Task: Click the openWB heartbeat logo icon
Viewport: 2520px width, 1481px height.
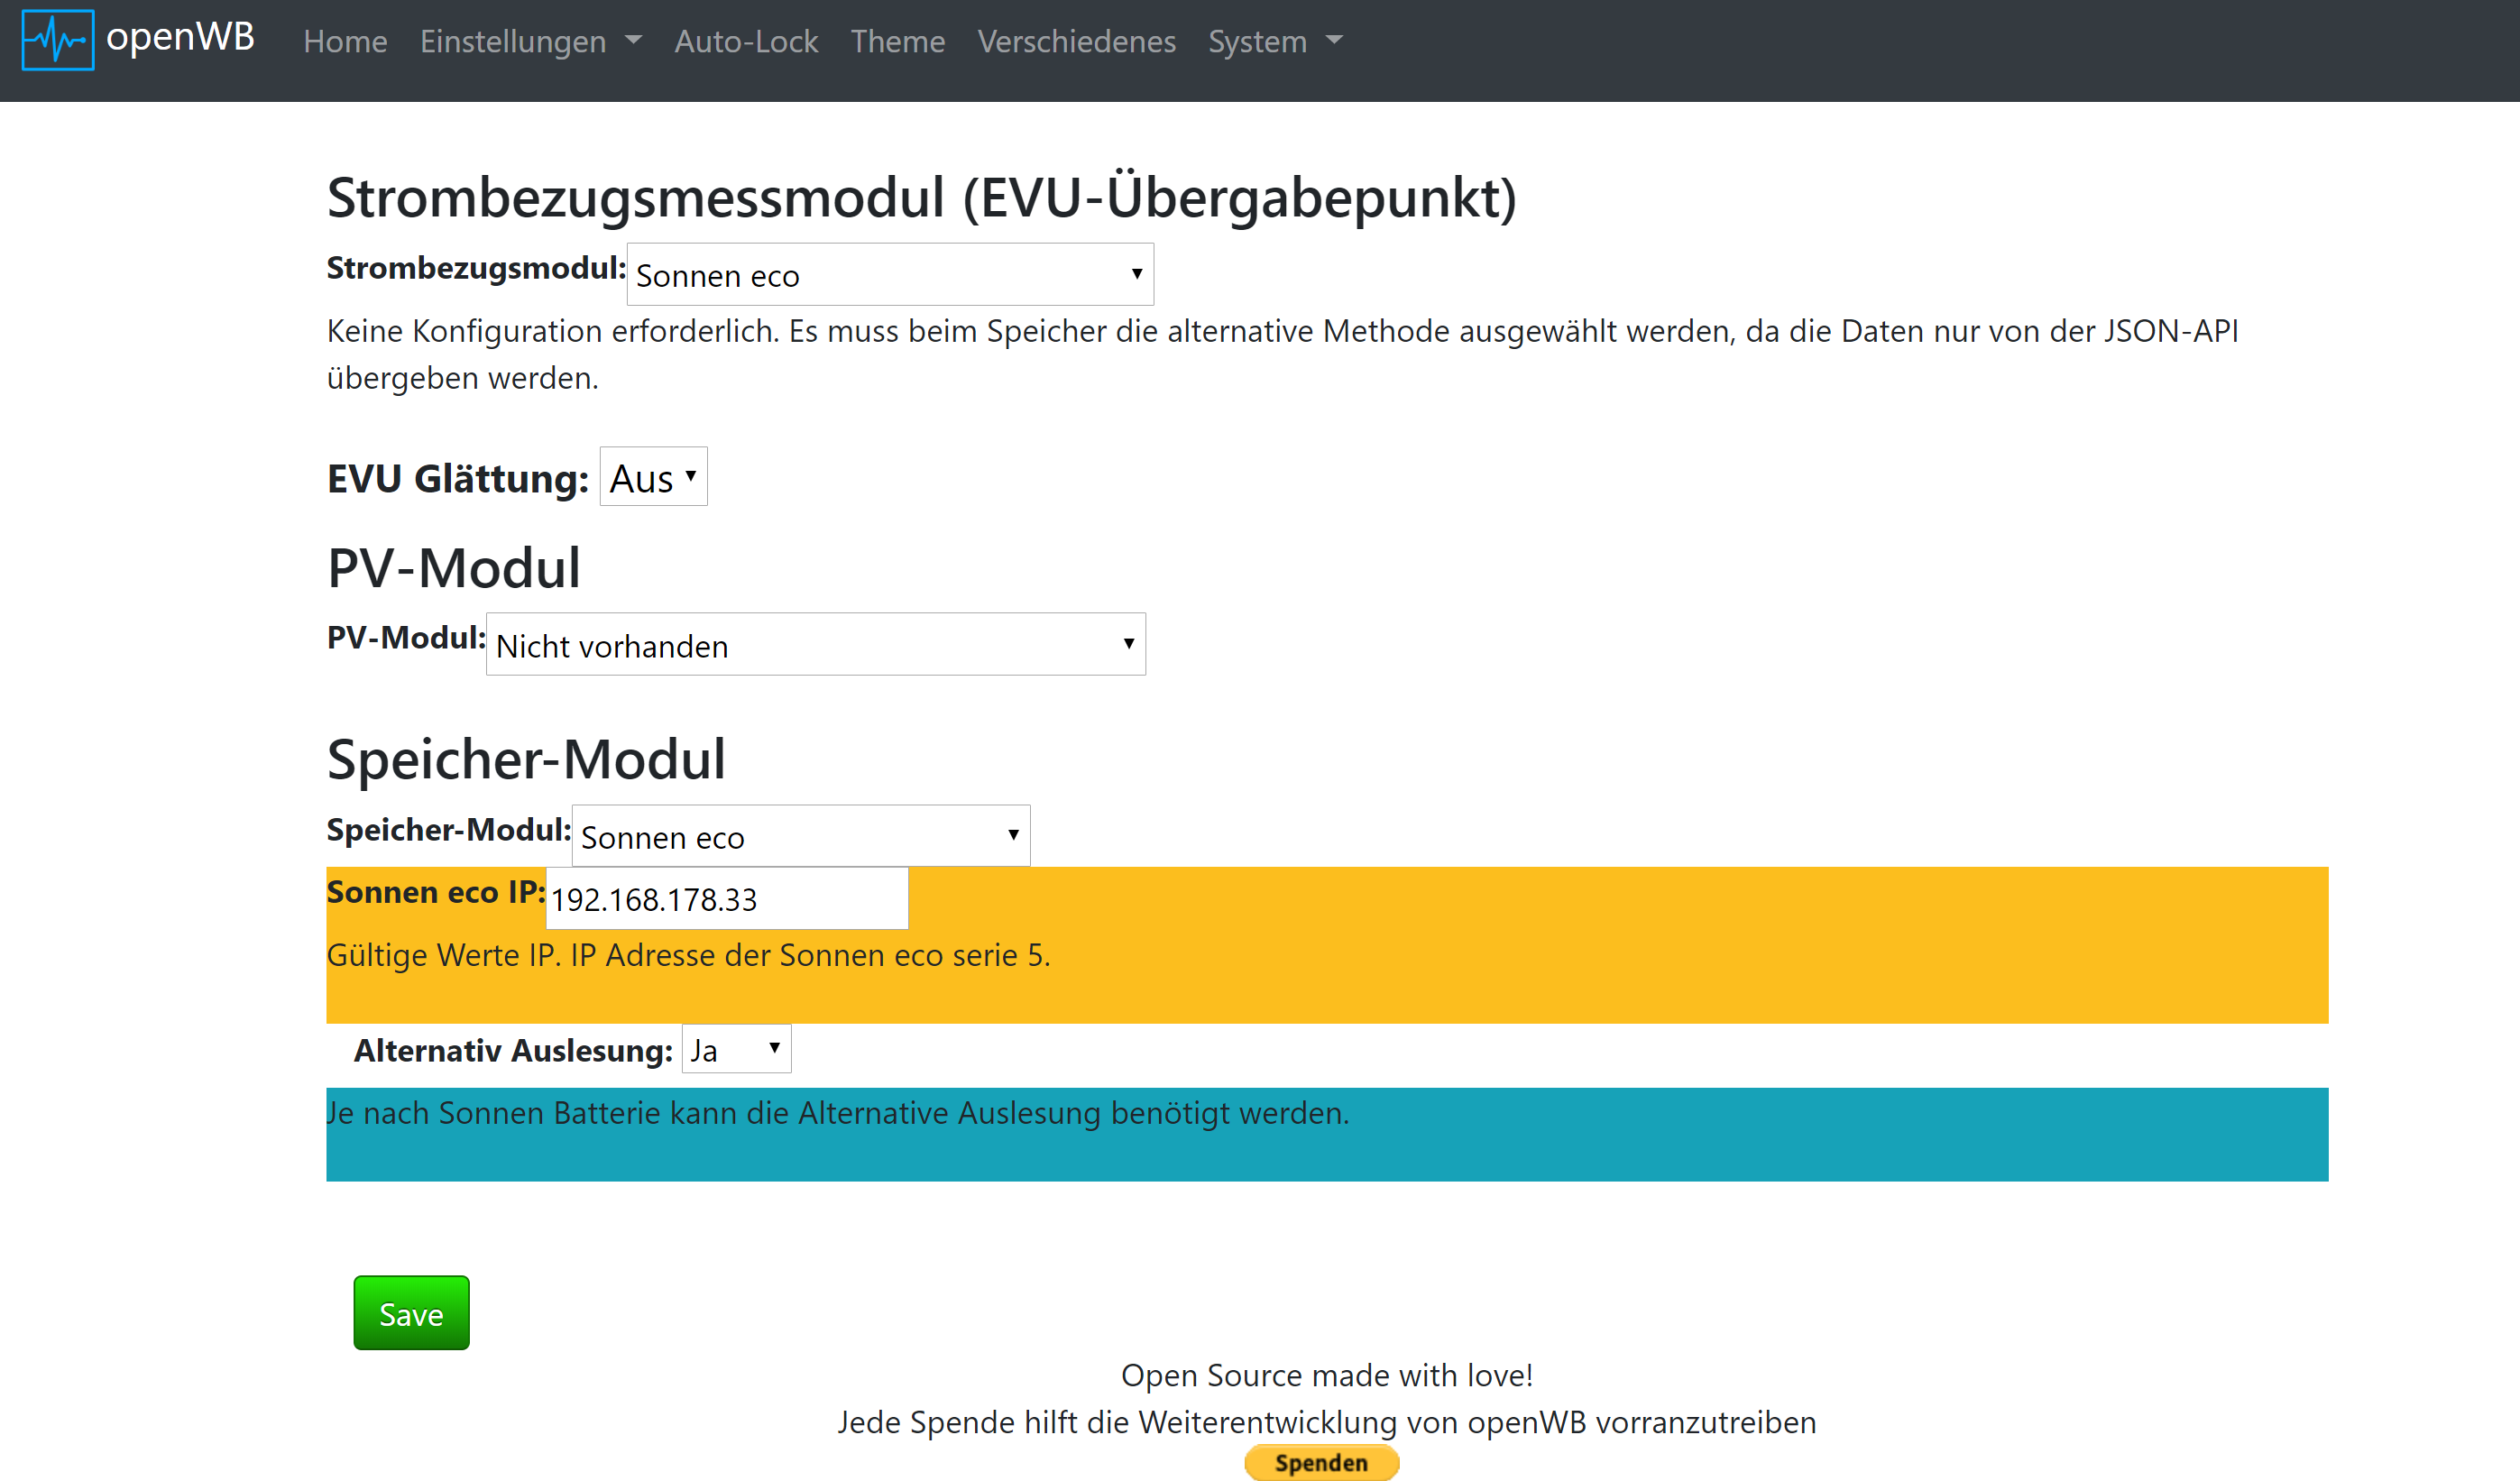Action: click(58, 40)
